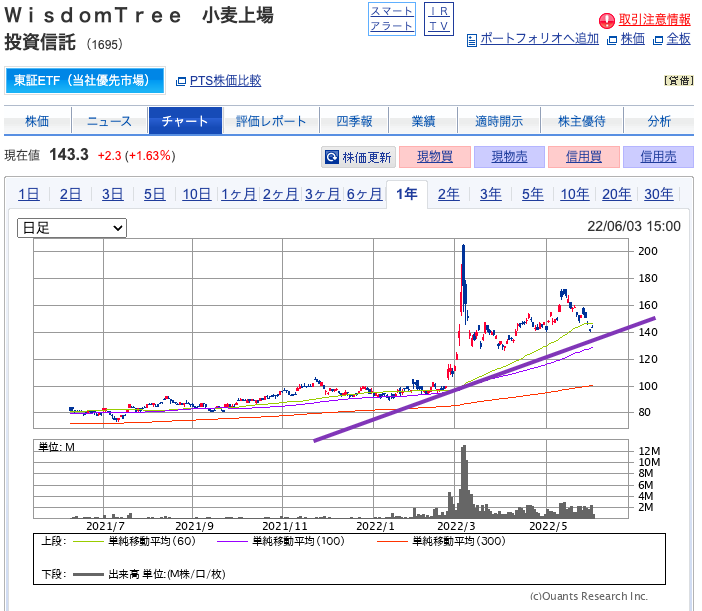Click the 単純移動平均(60) legend entry
The width and height of the screenshot is (702, 611).
click(134, 541)
